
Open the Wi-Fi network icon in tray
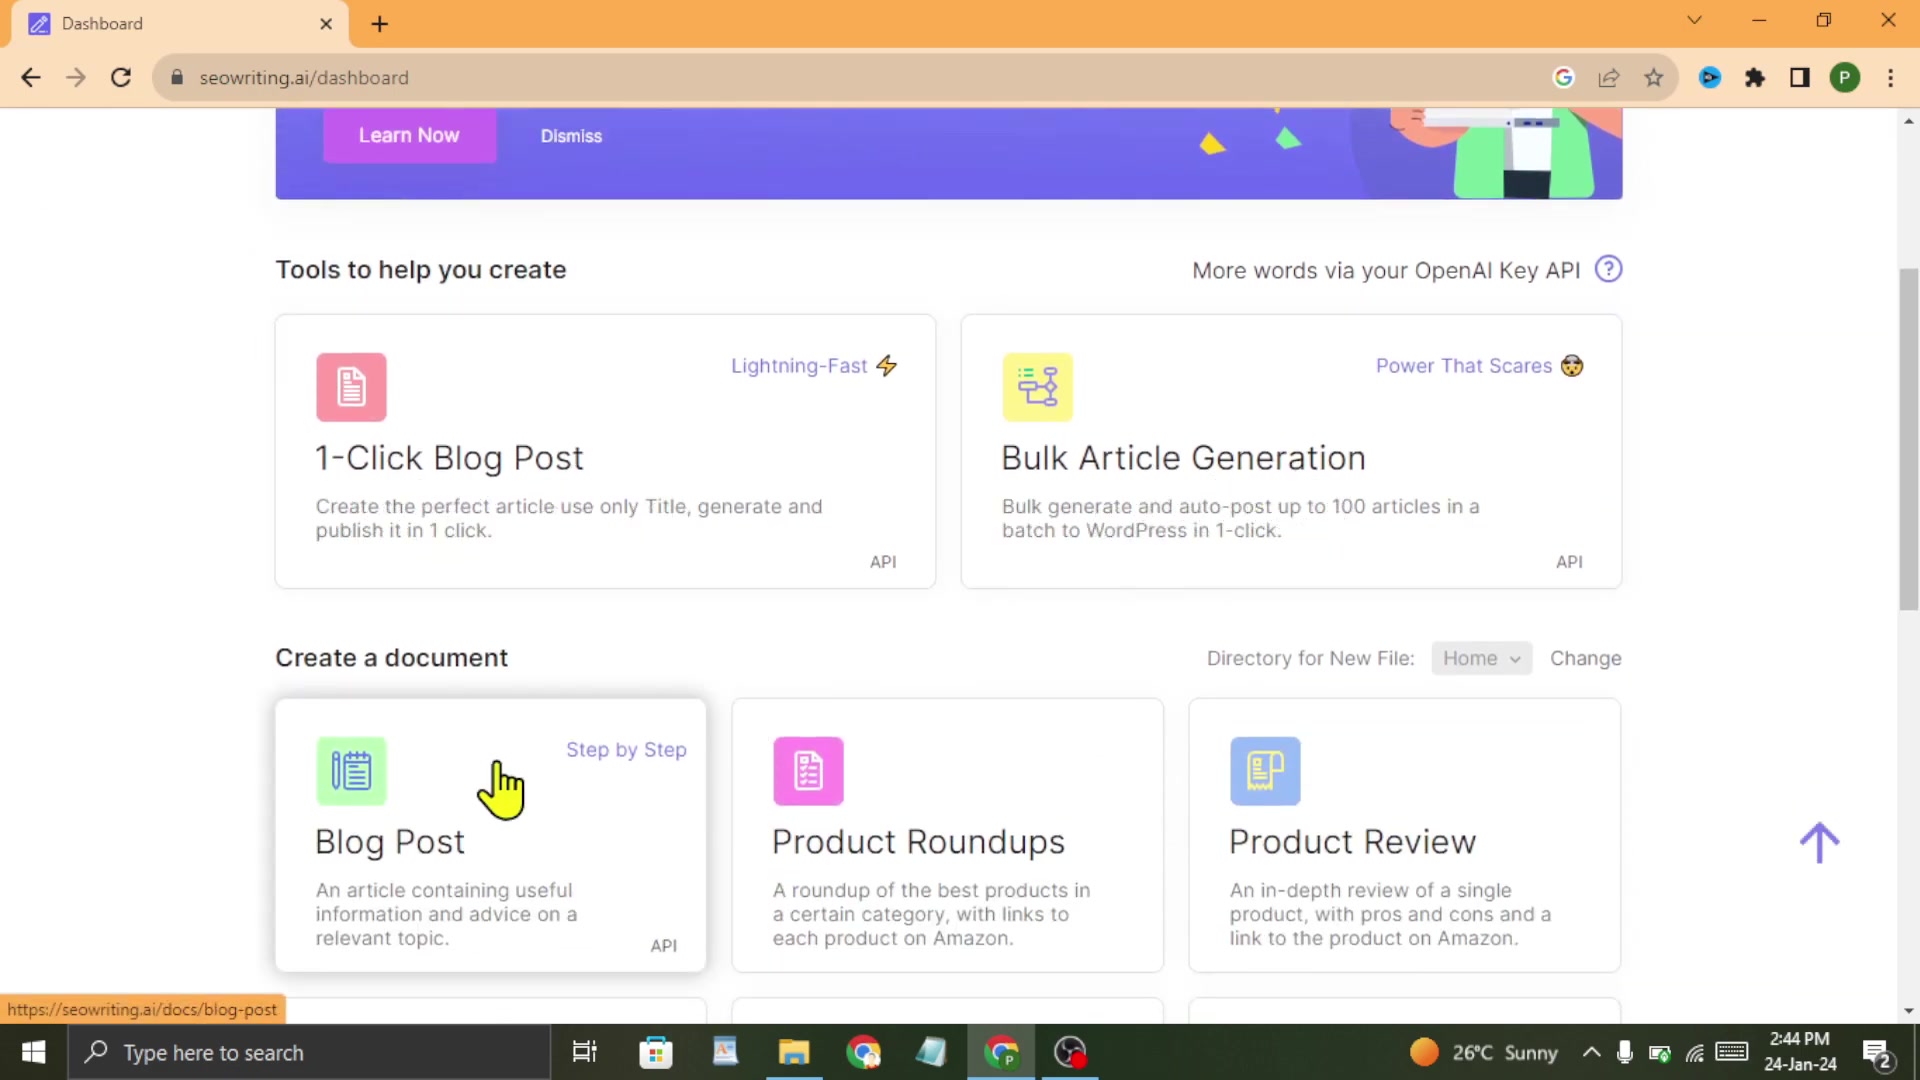(1695, 1052)
